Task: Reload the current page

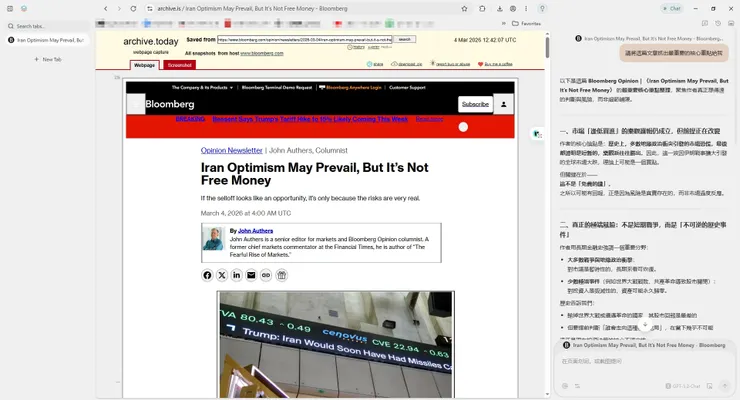Action: point(133,8)
